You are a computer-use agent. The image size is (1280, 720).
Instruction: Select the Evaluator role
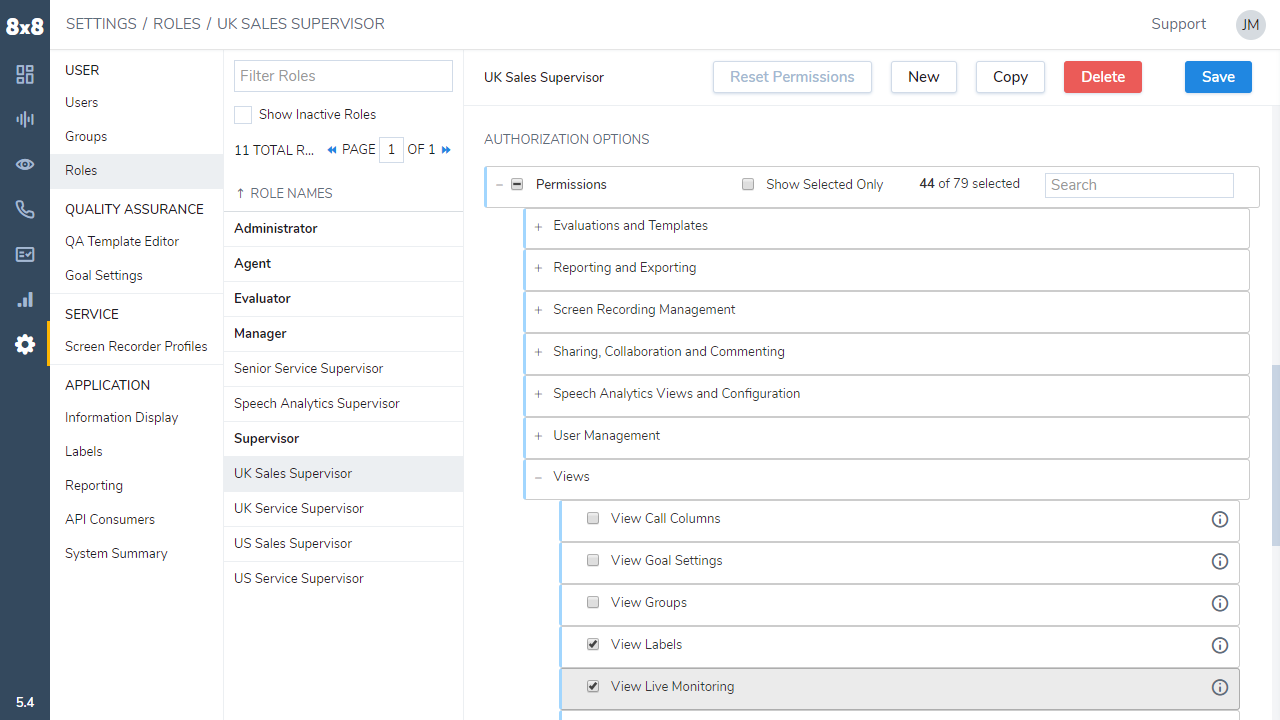coord(343,299)
